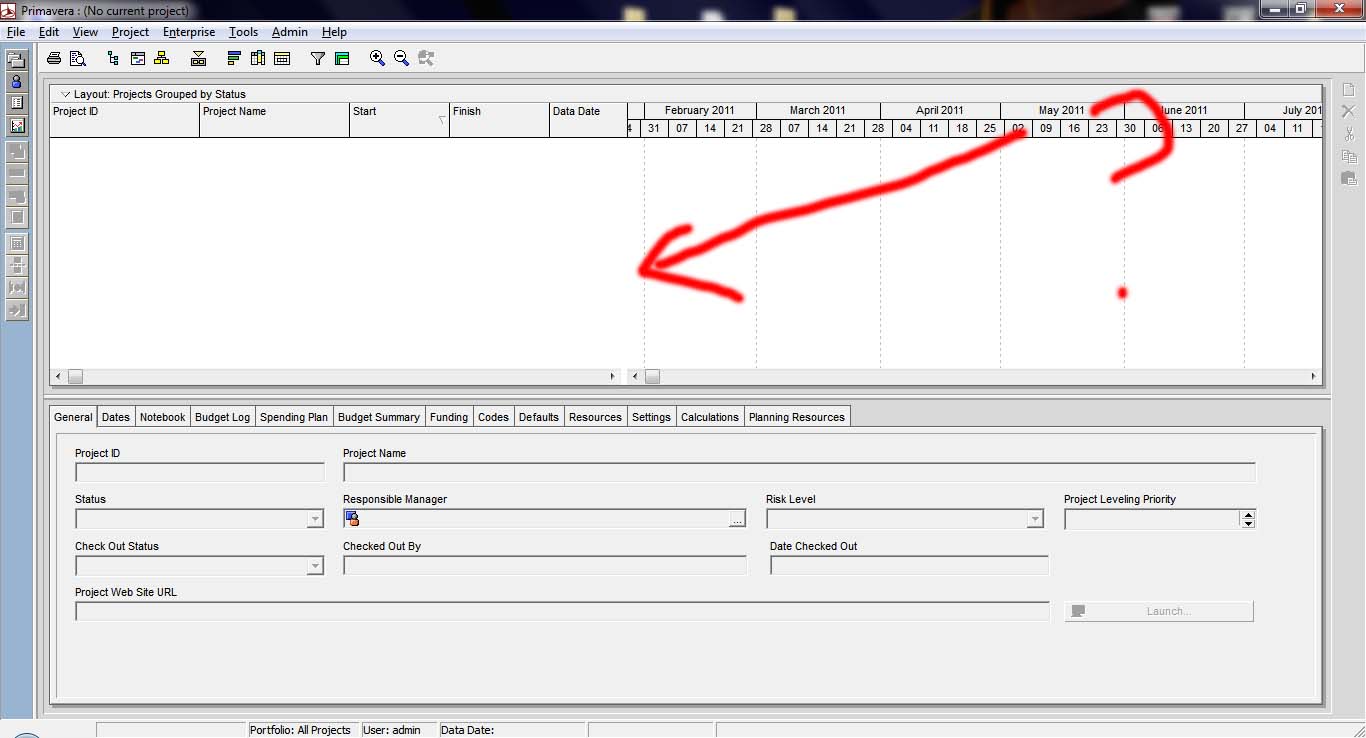Click the Gantt chart view toolbar icon
Image resolution: width=1366 pixels, height=738 pixels.
(137, 59)
